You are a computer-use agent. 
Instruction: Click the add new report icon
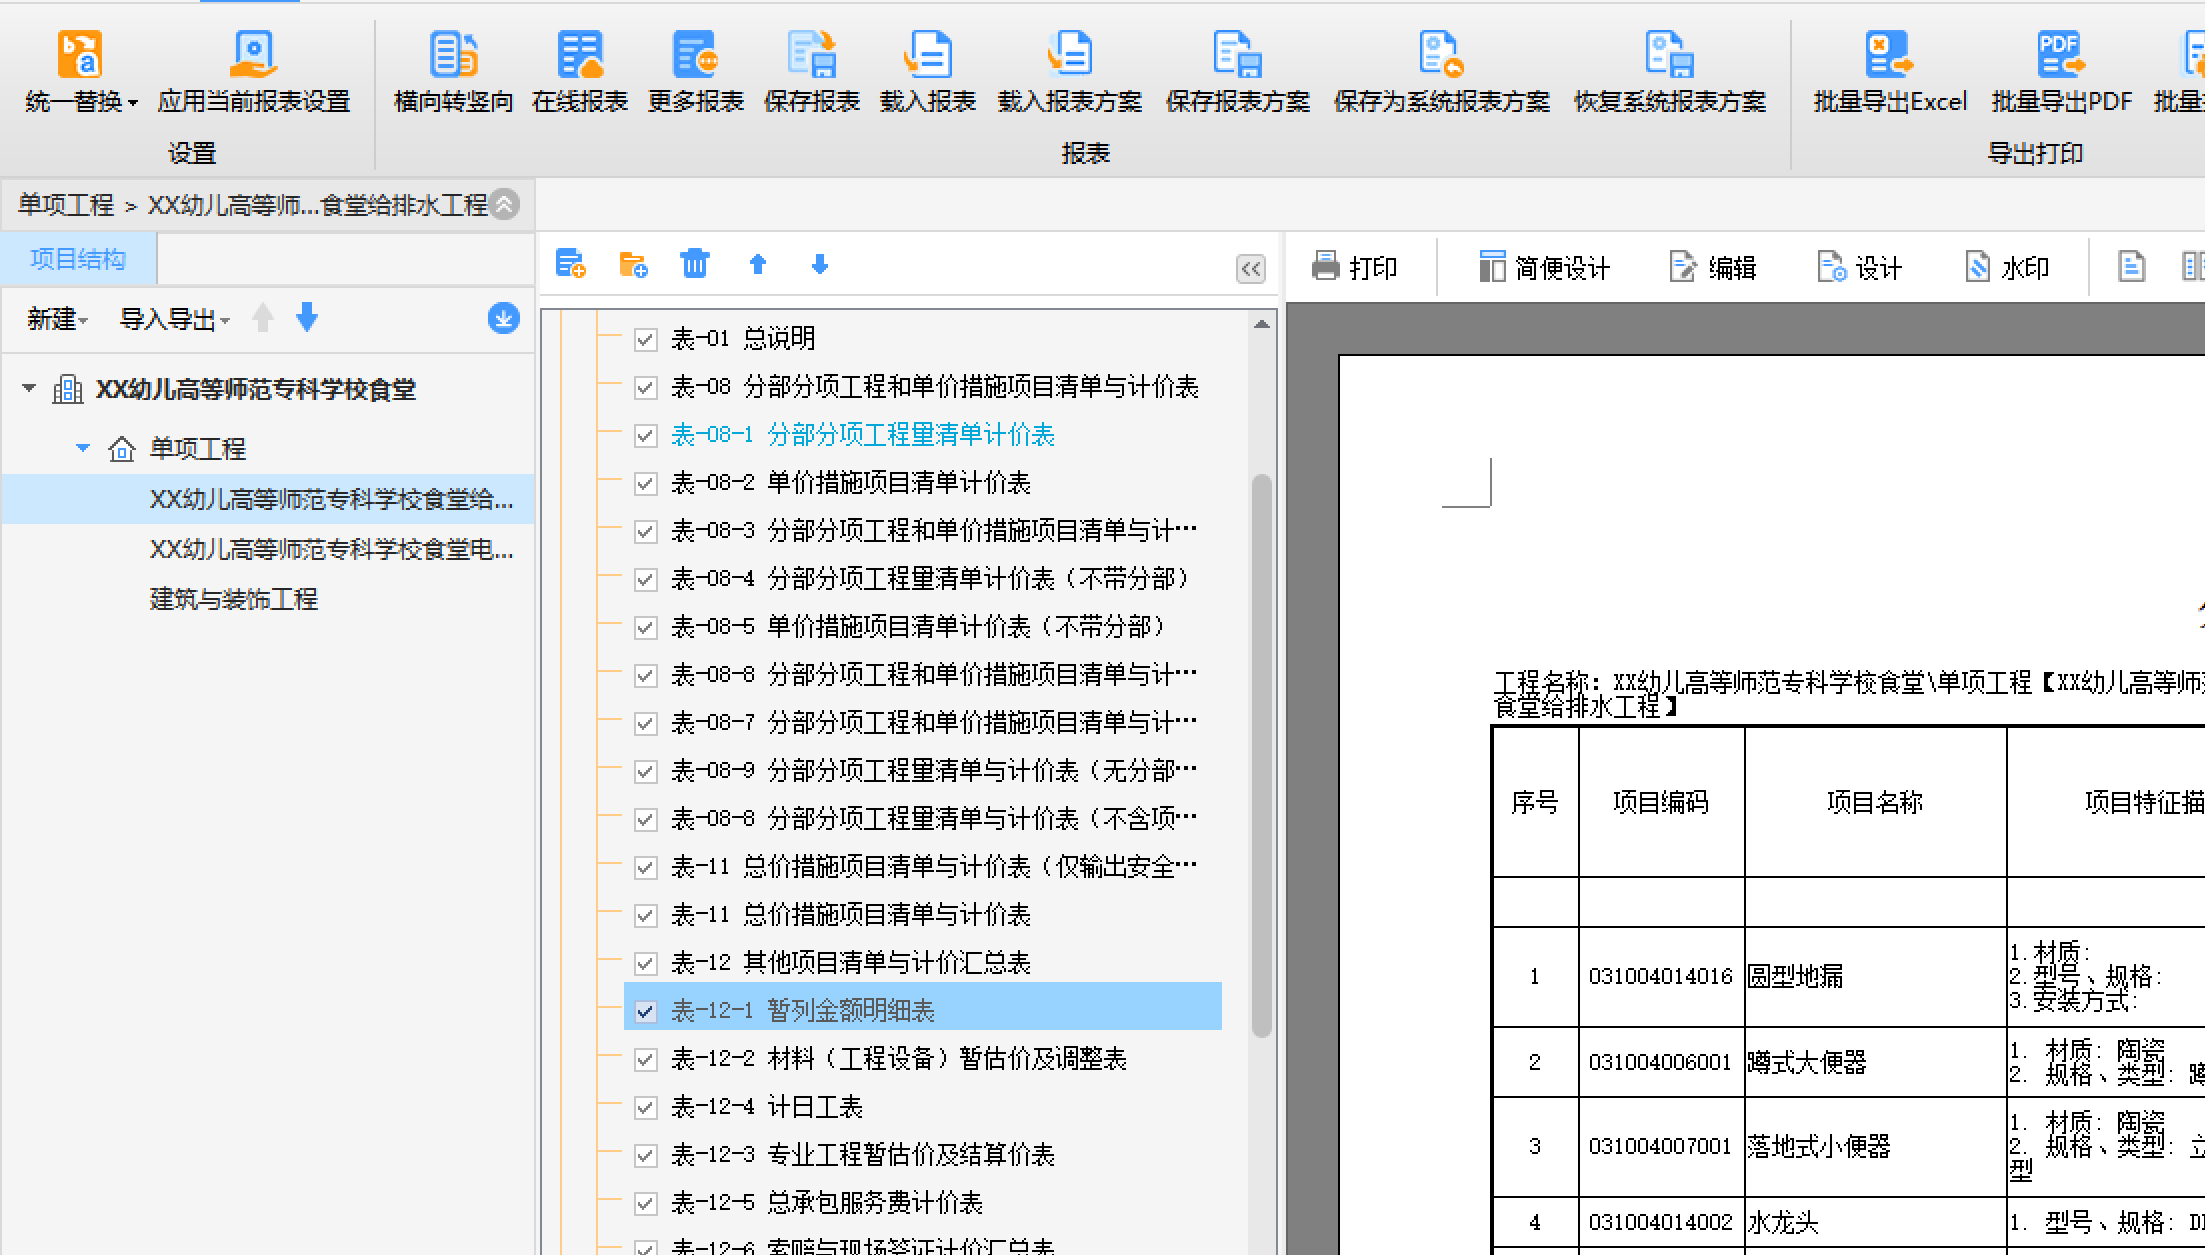click(570, 265)
